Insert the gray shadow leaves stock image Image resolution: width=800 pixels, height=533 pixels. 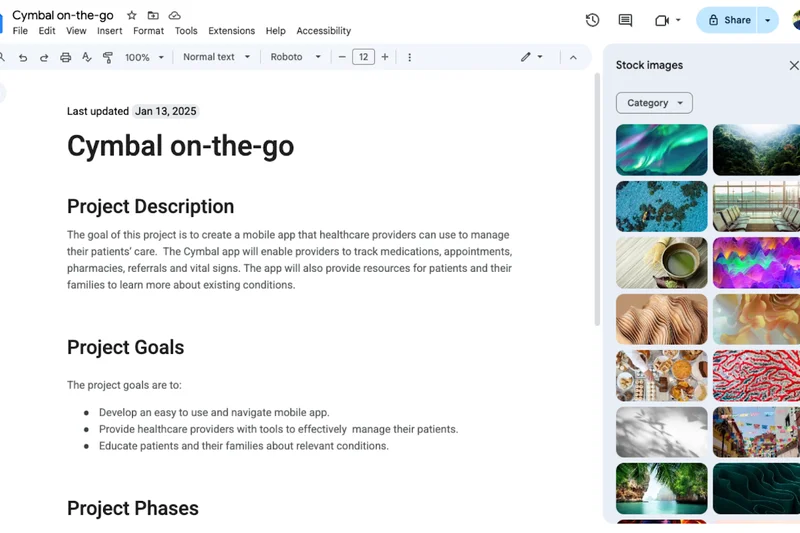click(x=662, y=432)
